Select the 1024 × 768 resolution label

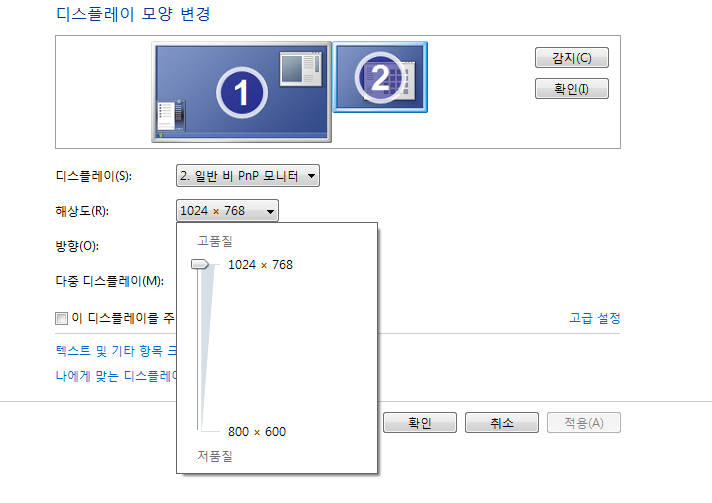point(260,265)
